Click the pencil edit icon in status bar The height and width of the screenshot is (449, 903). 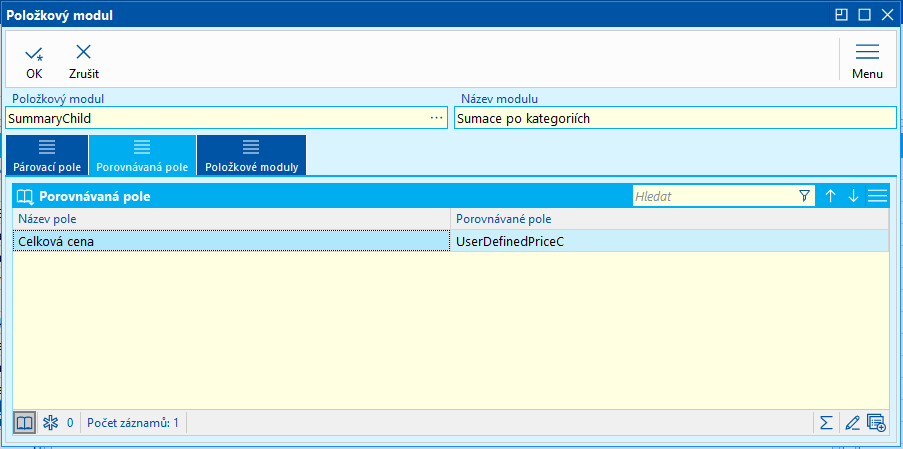852,423
